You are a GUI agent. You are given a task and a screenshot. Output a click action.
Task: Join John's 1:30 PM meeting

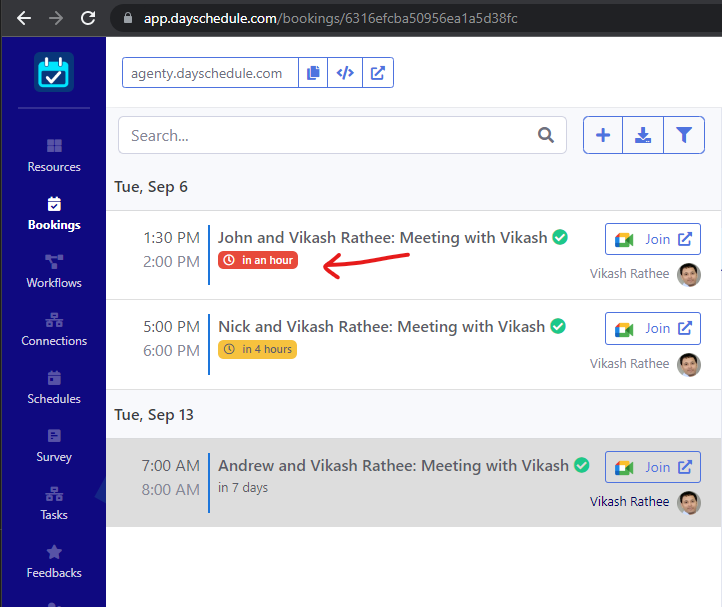(653, 239)
